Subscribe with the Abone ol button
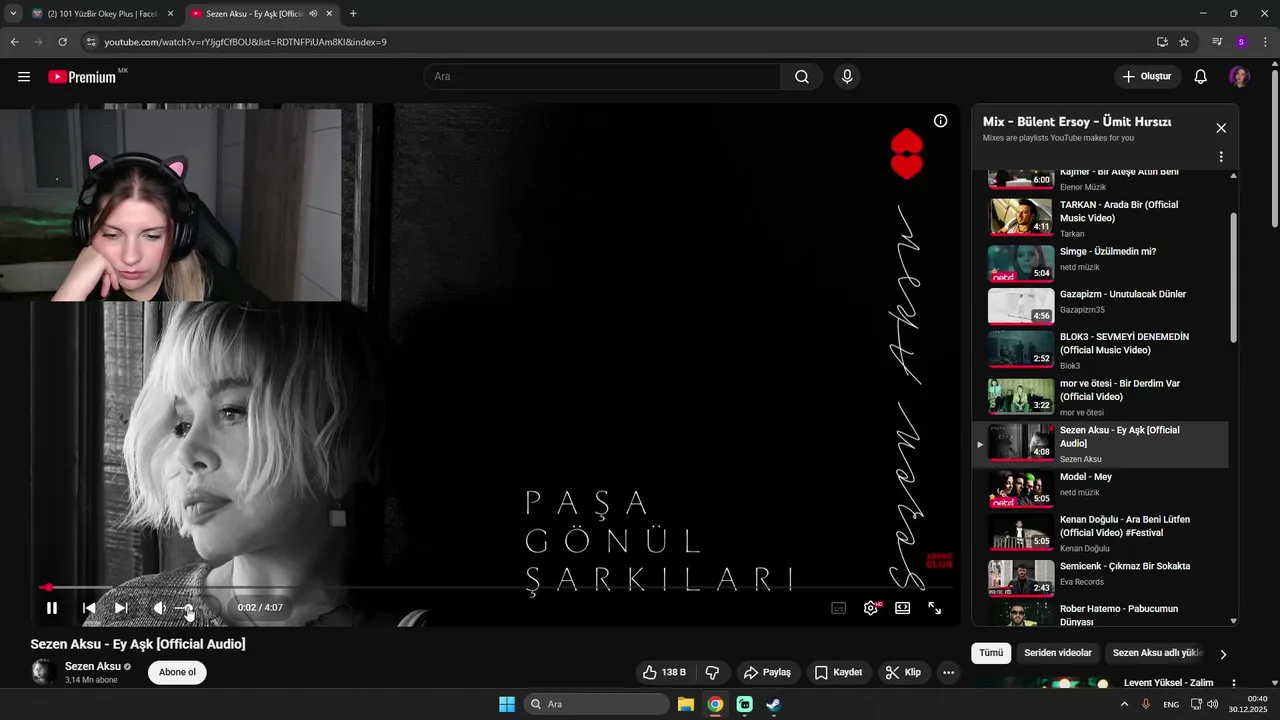This screenshot has width=1280, height=720. 177,672
